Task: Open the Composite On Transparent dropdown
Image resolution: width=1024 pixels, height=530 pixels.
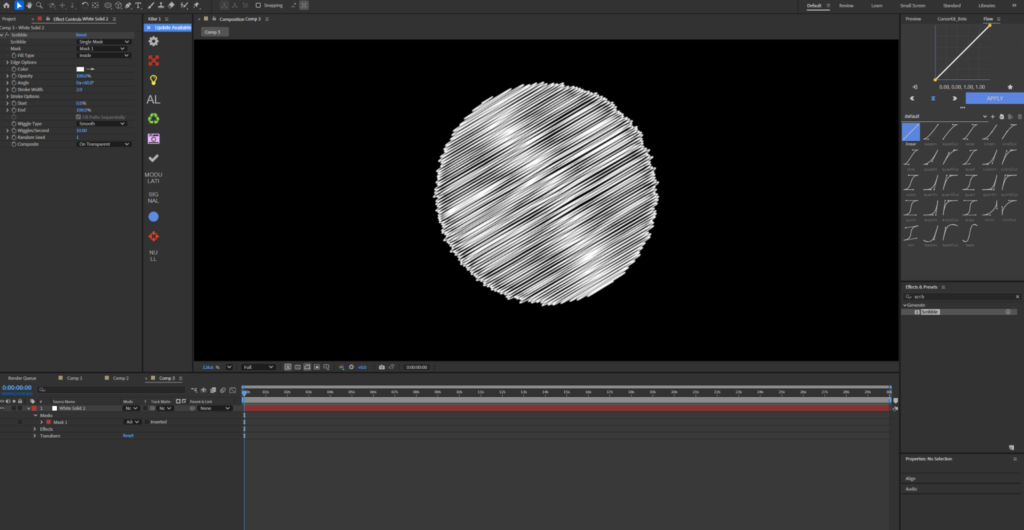Action: 104,144
